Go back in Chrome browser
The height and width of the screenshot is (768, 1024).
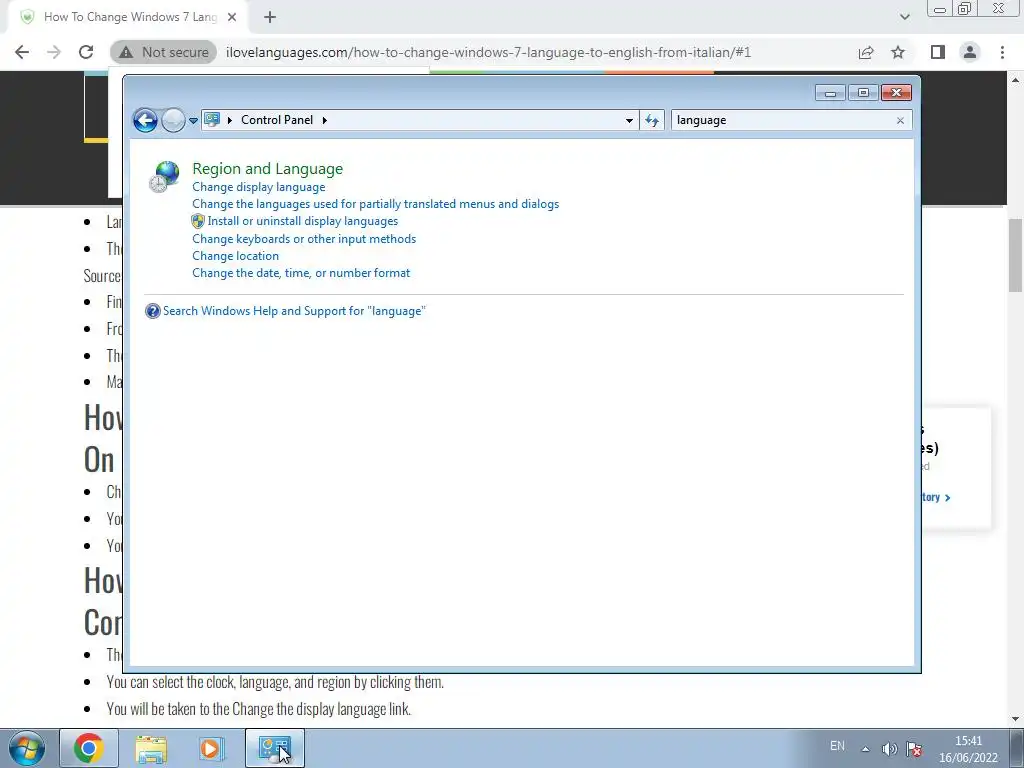pos(22,52)
